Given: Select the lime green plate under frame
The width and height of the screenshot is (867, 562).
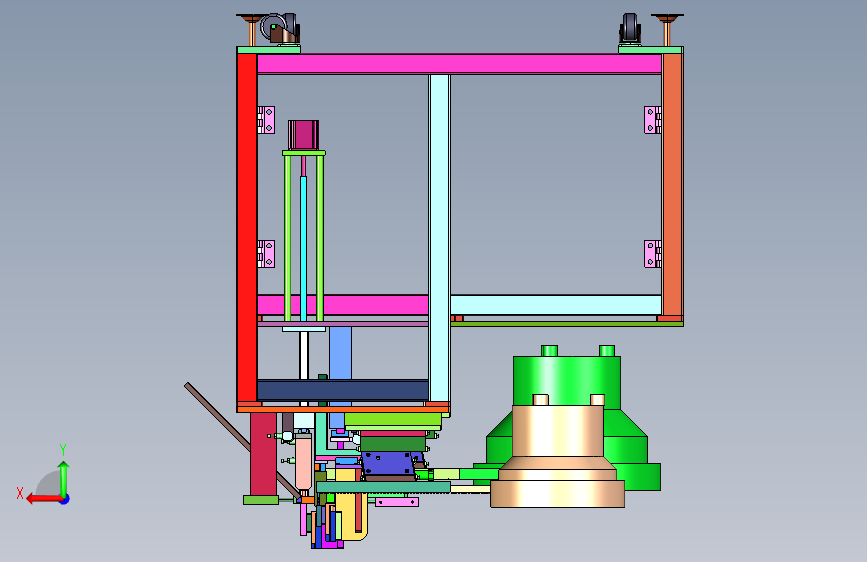Looking at the screenshot, I should (x=393, y=420).
